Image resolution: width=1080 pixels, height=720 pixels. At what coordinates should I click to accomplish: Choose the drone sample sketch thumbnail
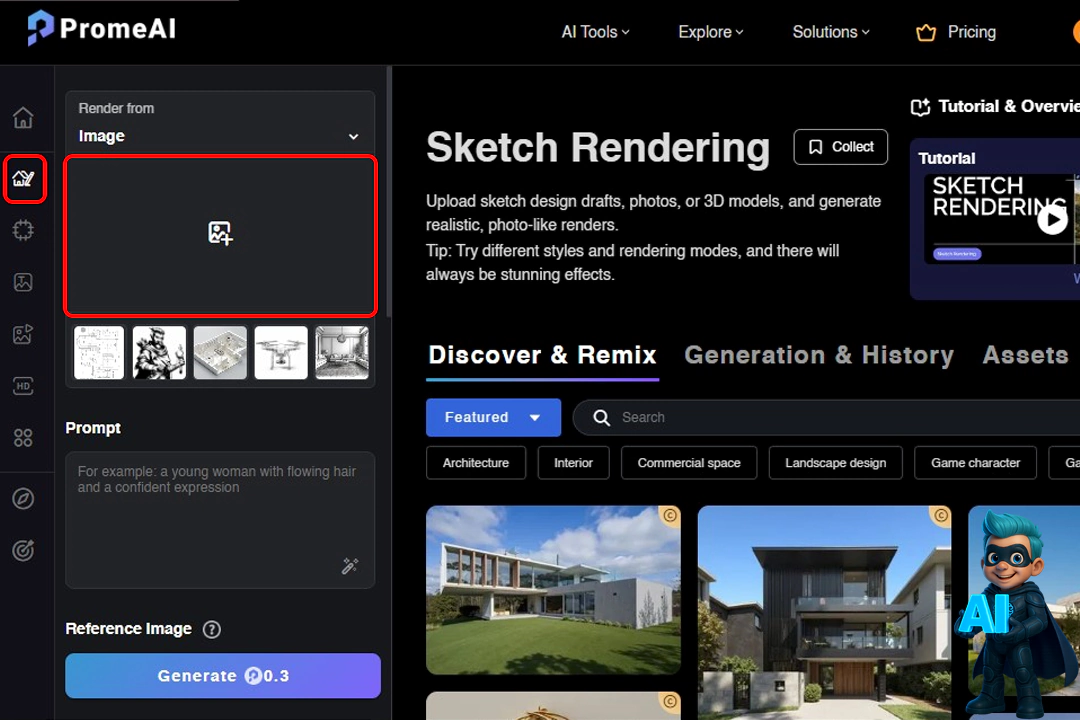coord(281,352)
